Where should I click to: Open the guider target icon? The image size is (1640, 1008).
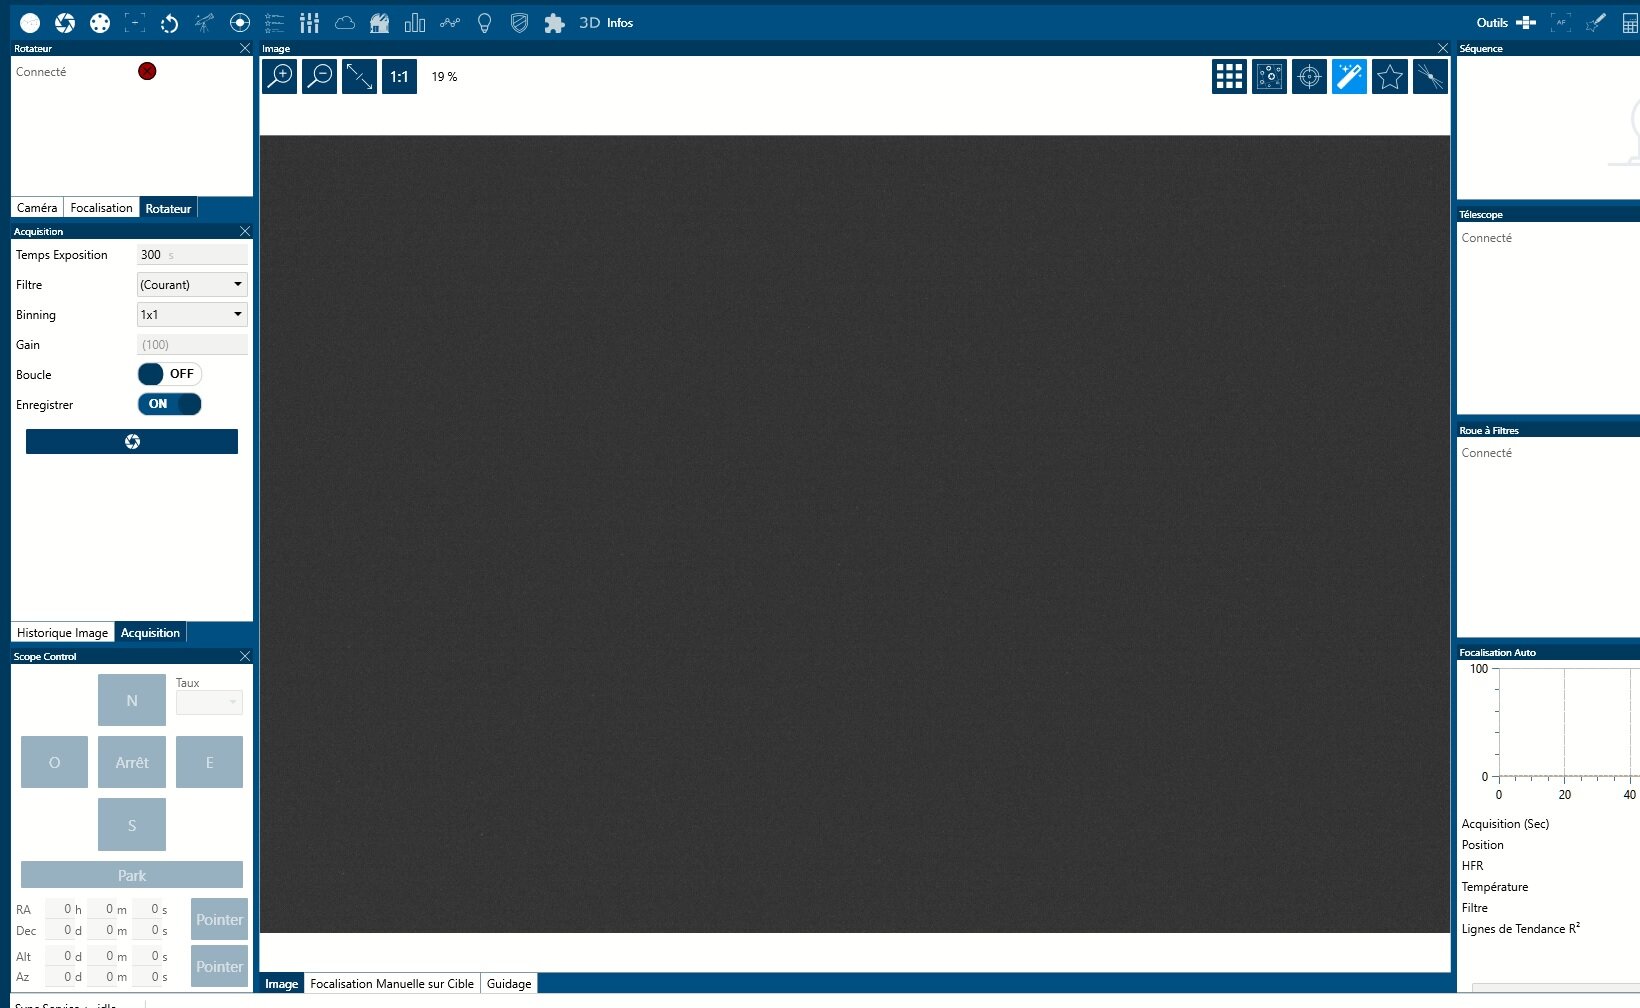240,22
